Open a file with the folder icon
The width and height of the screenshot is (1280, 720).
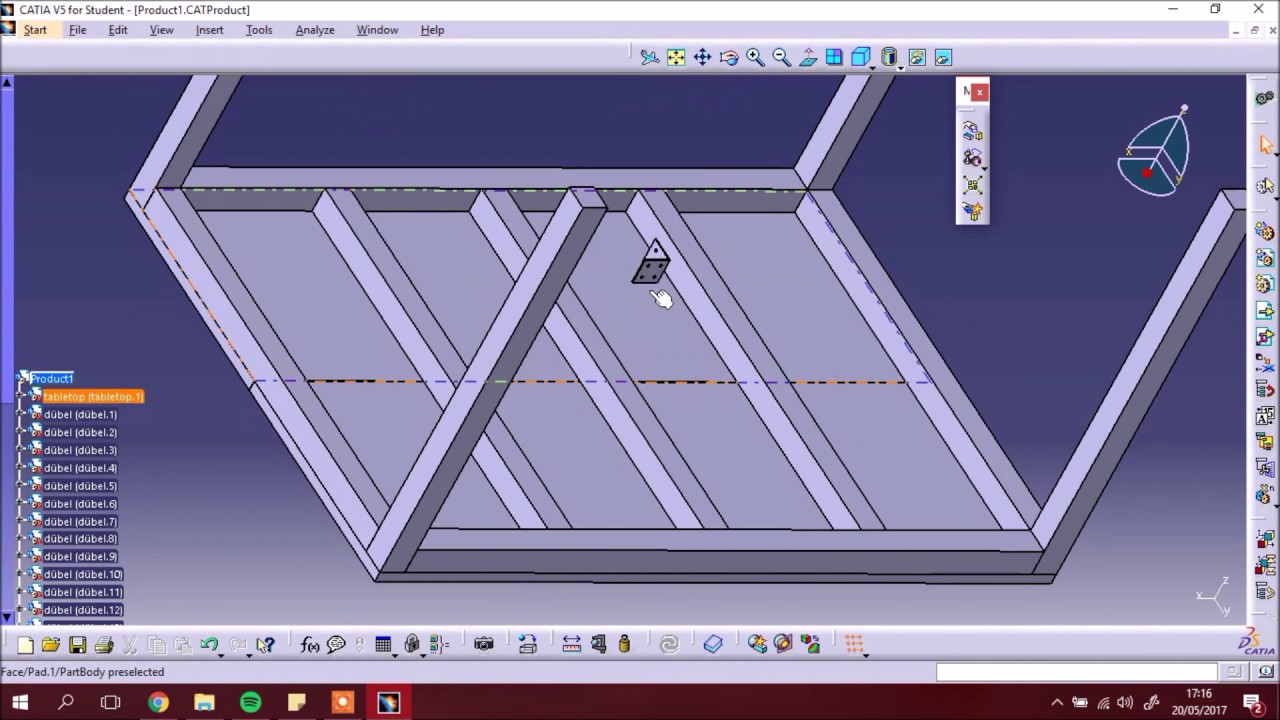pyautogui.click(x=51, y=645)
